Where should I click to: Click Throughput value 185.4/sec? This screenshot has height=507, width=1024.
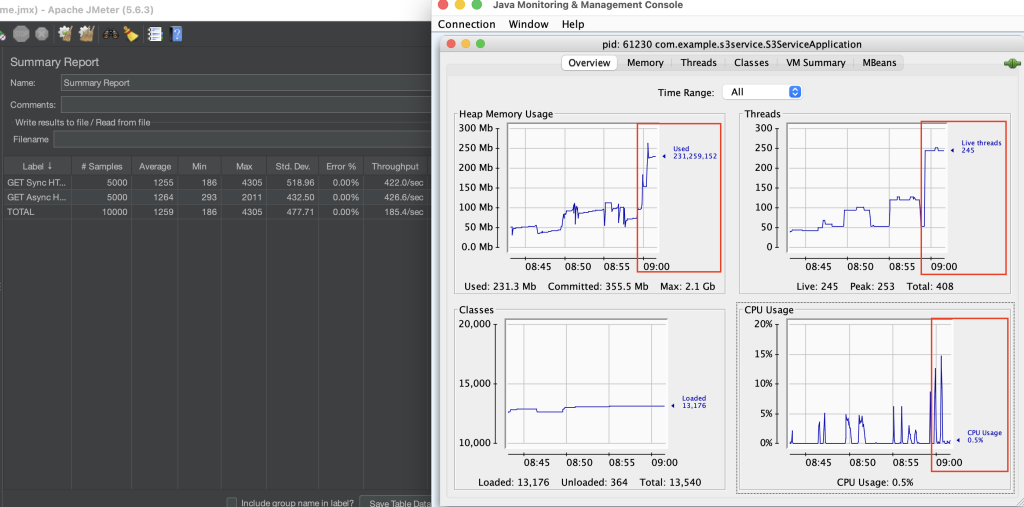406,212
